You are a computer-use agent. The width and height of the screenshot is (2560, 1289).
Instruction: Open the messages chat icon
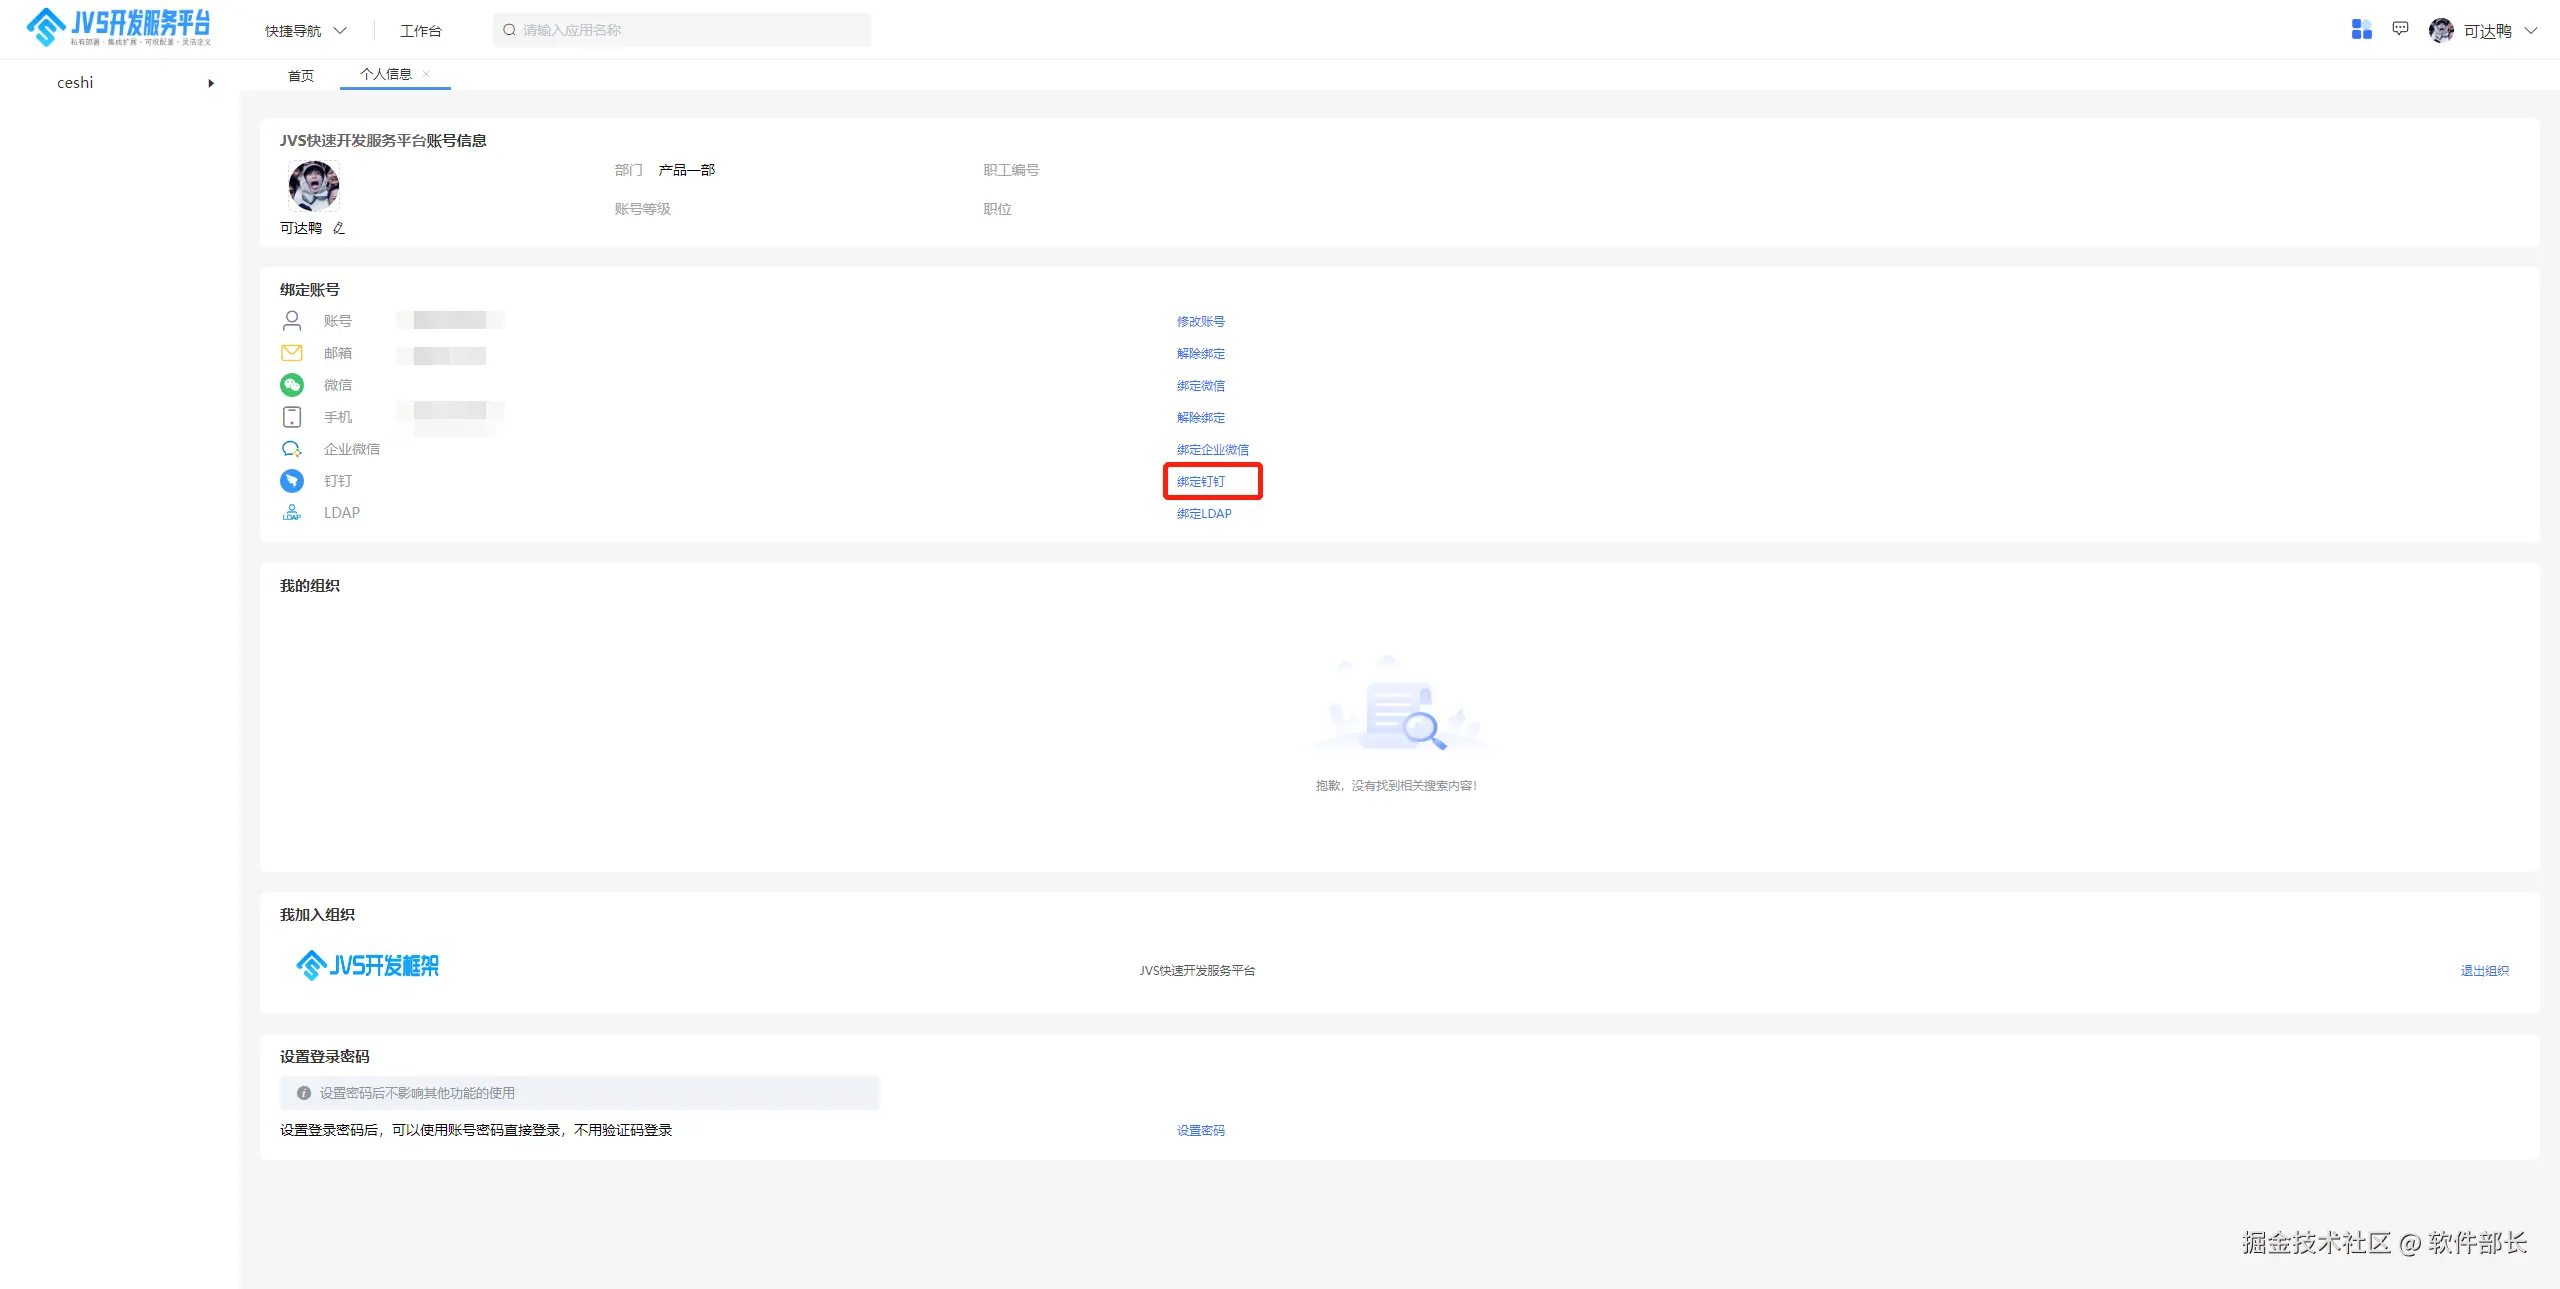(2400, 29)
